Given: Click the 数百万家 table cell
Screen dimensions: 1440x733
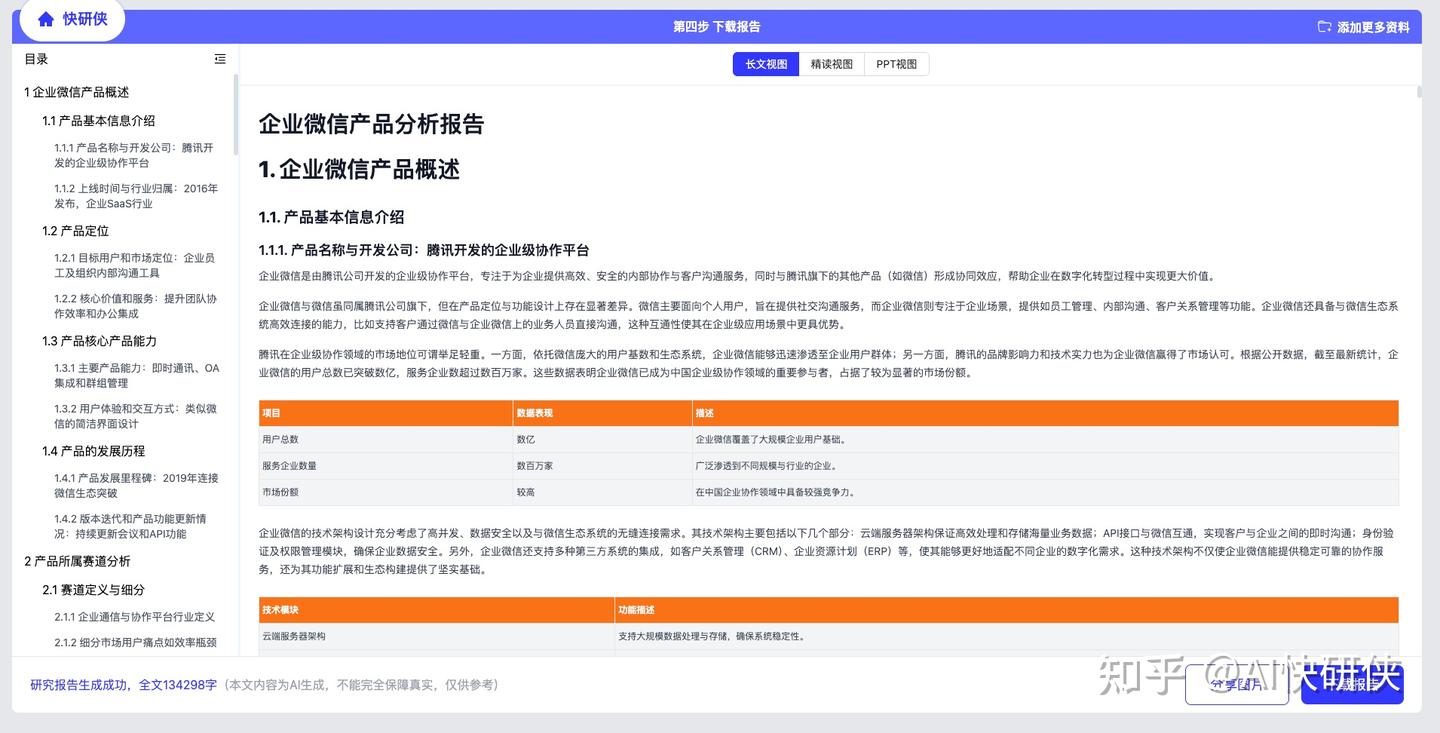Looking at the screenshot, I should pyautogui.click(x=603, y=466).
